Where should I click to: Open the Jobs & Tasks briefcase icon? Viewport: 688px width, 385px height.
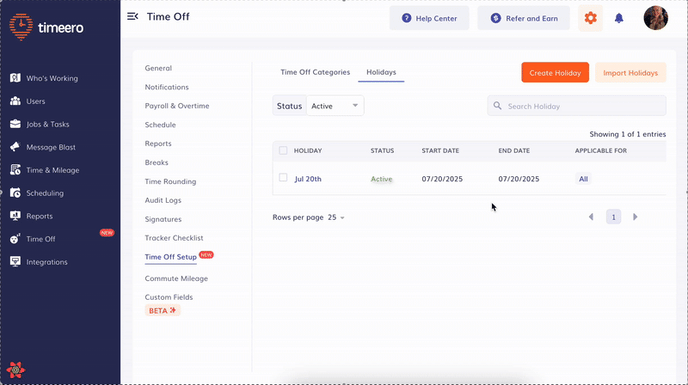[15, 124]
